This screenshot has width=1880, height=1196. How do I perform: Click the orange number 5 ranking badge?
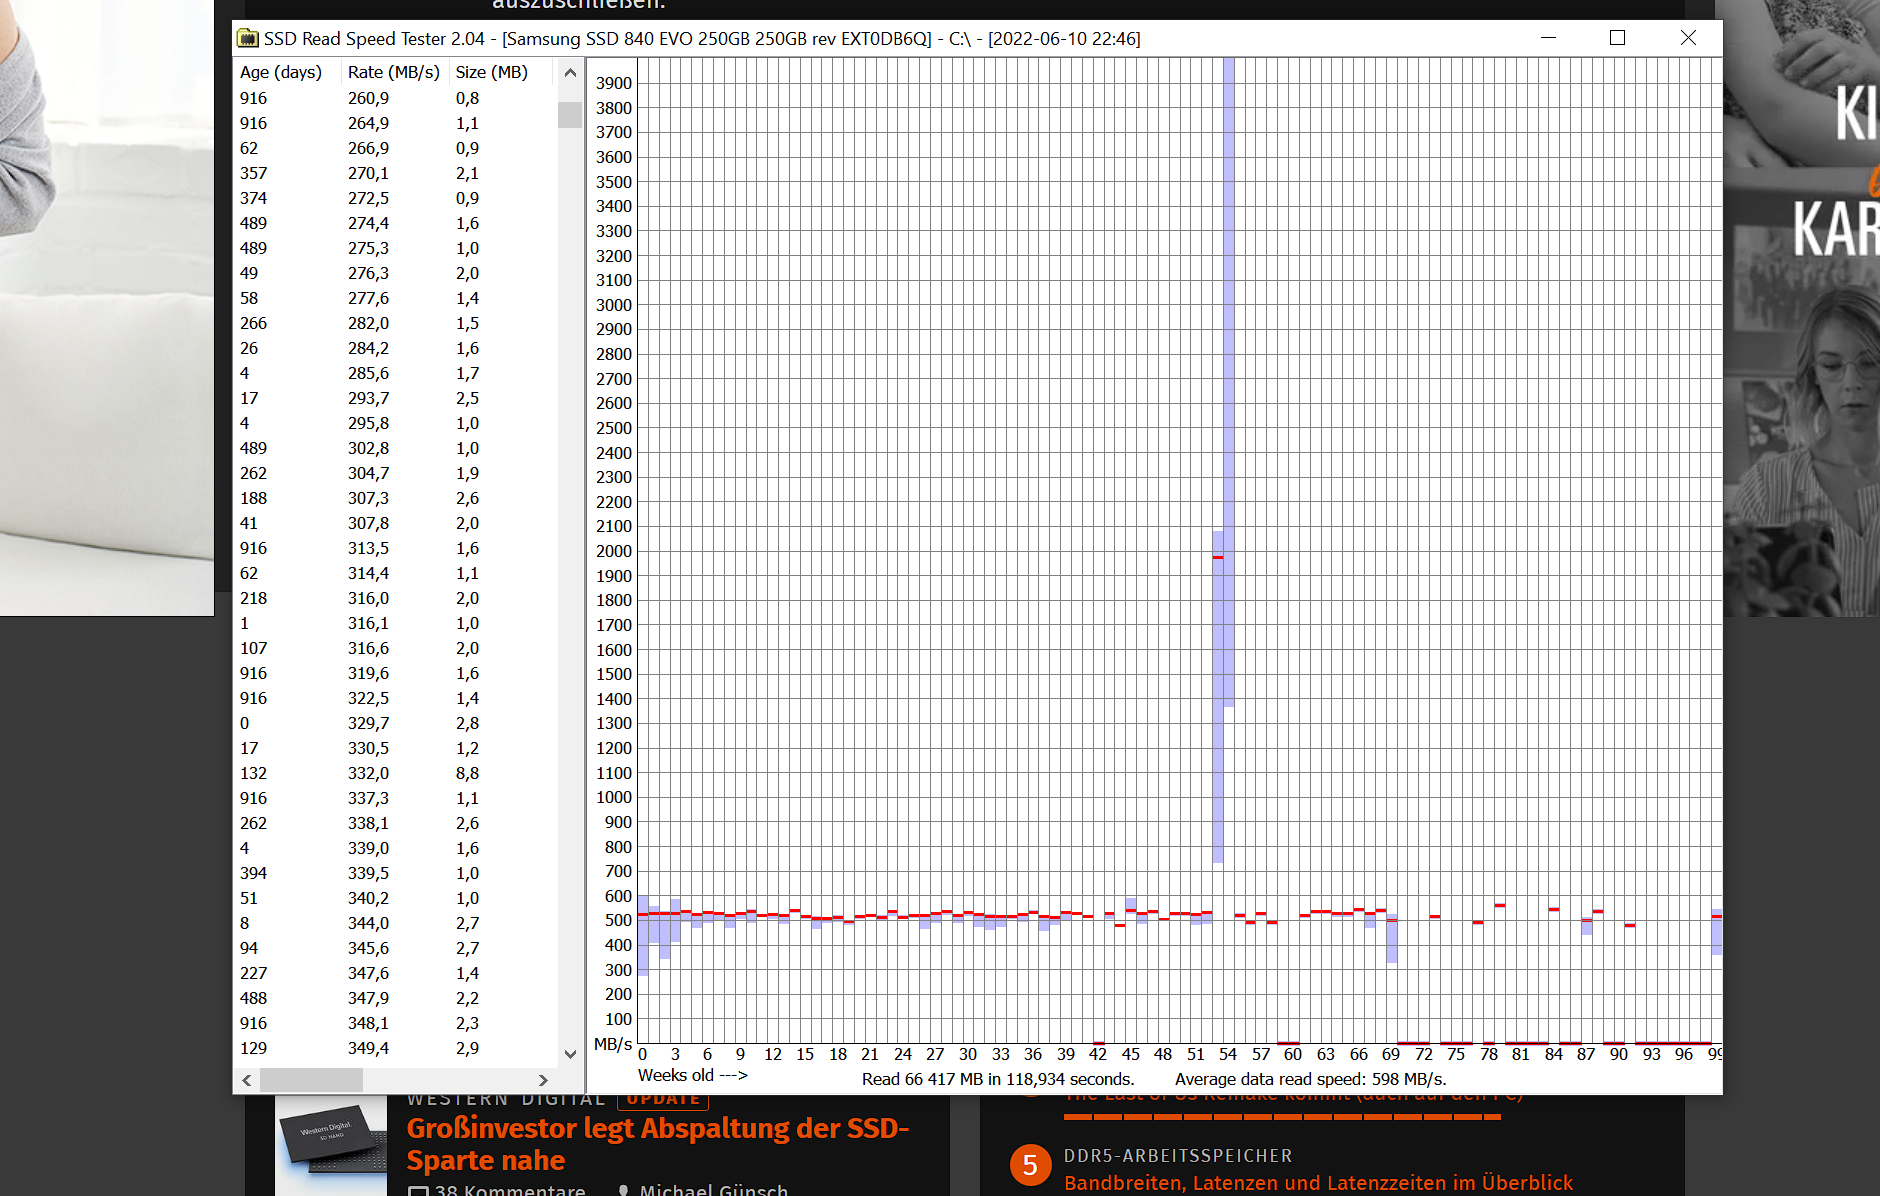tap(1030, 1165)
